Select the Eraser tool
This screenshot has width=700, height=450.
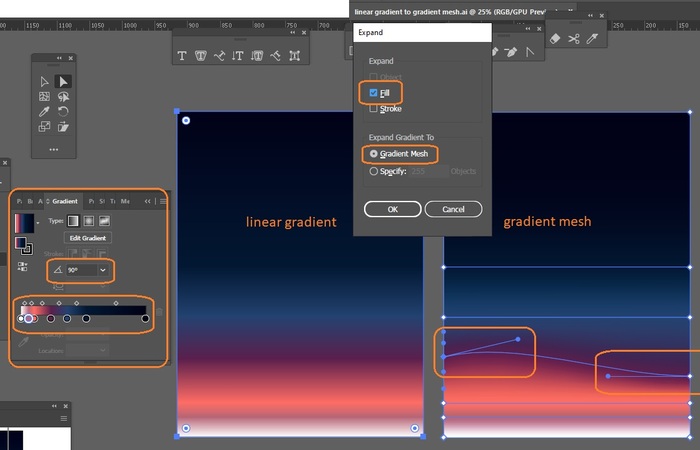pos(555,39)
